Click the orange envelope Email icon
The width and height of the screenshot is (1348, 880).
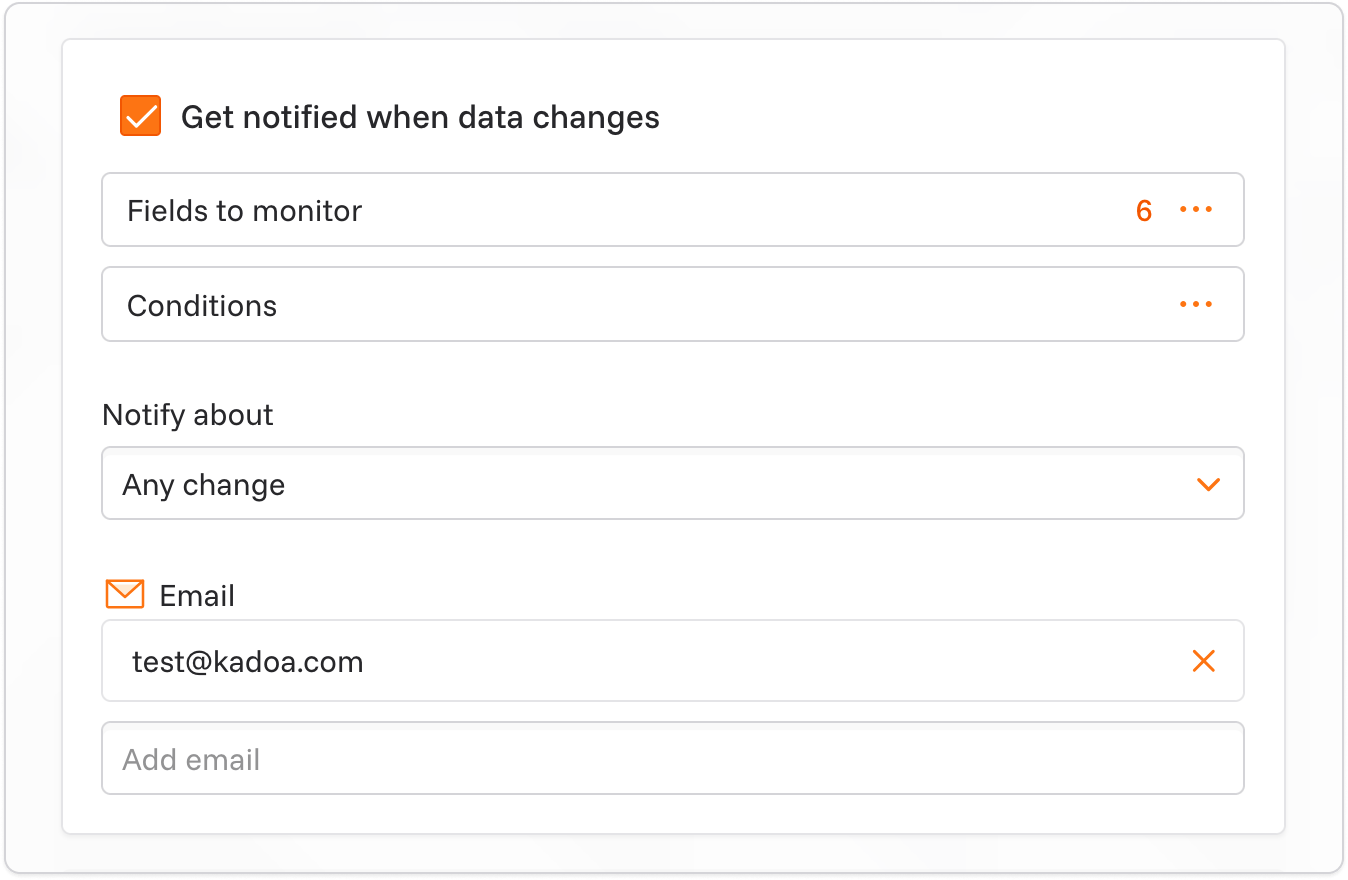coord(125,594)
